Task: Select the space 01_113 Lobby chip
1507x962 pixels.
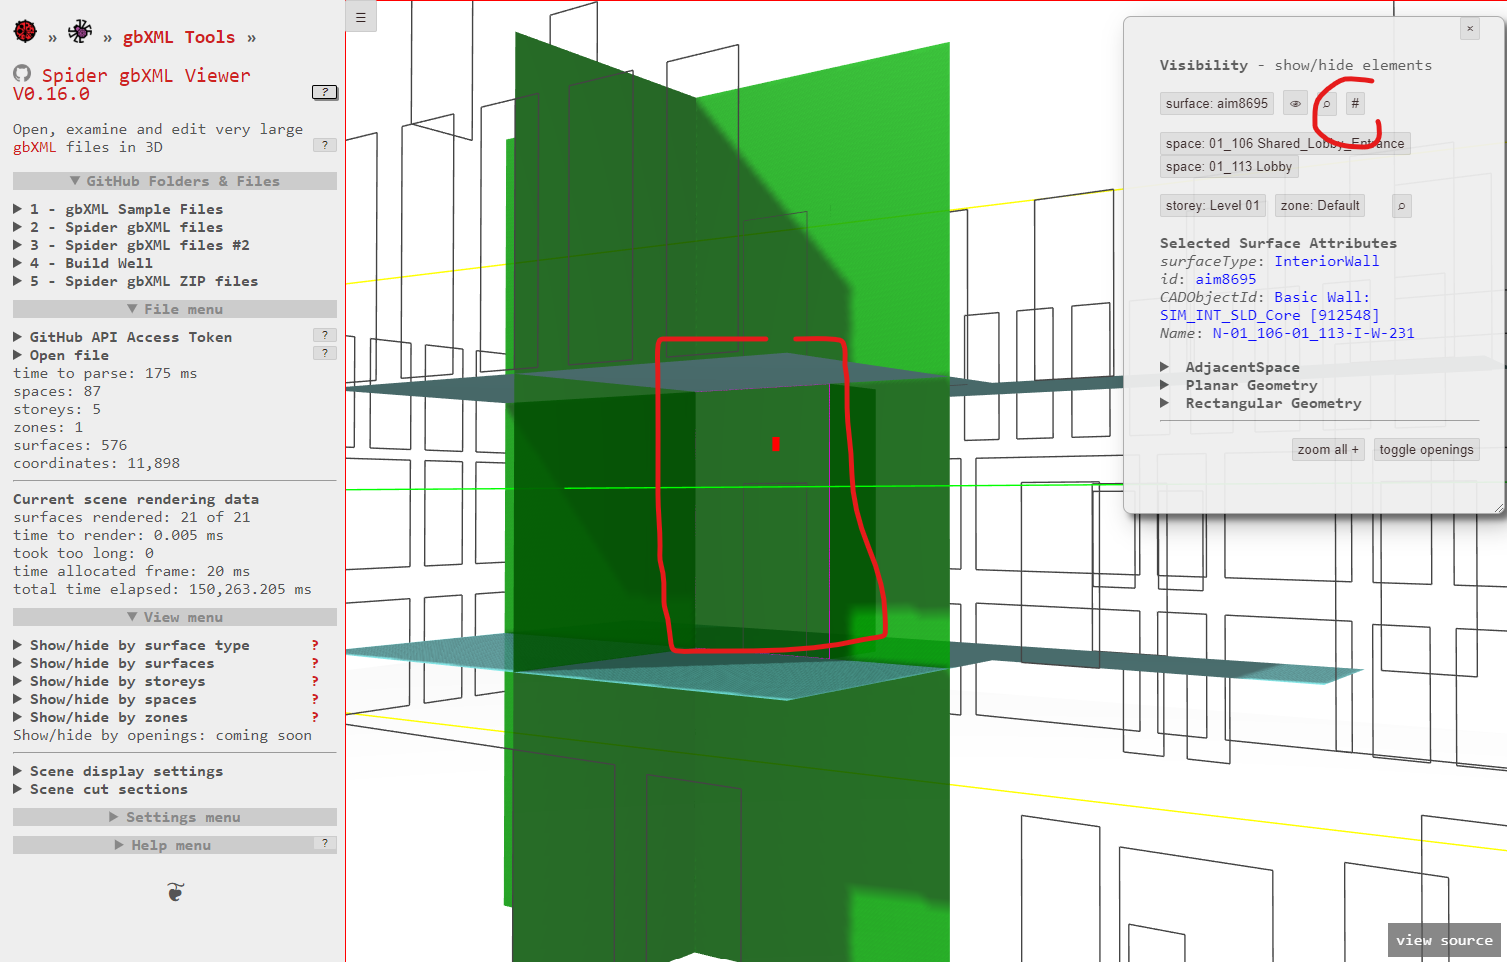Action: tap(1228, 166)
